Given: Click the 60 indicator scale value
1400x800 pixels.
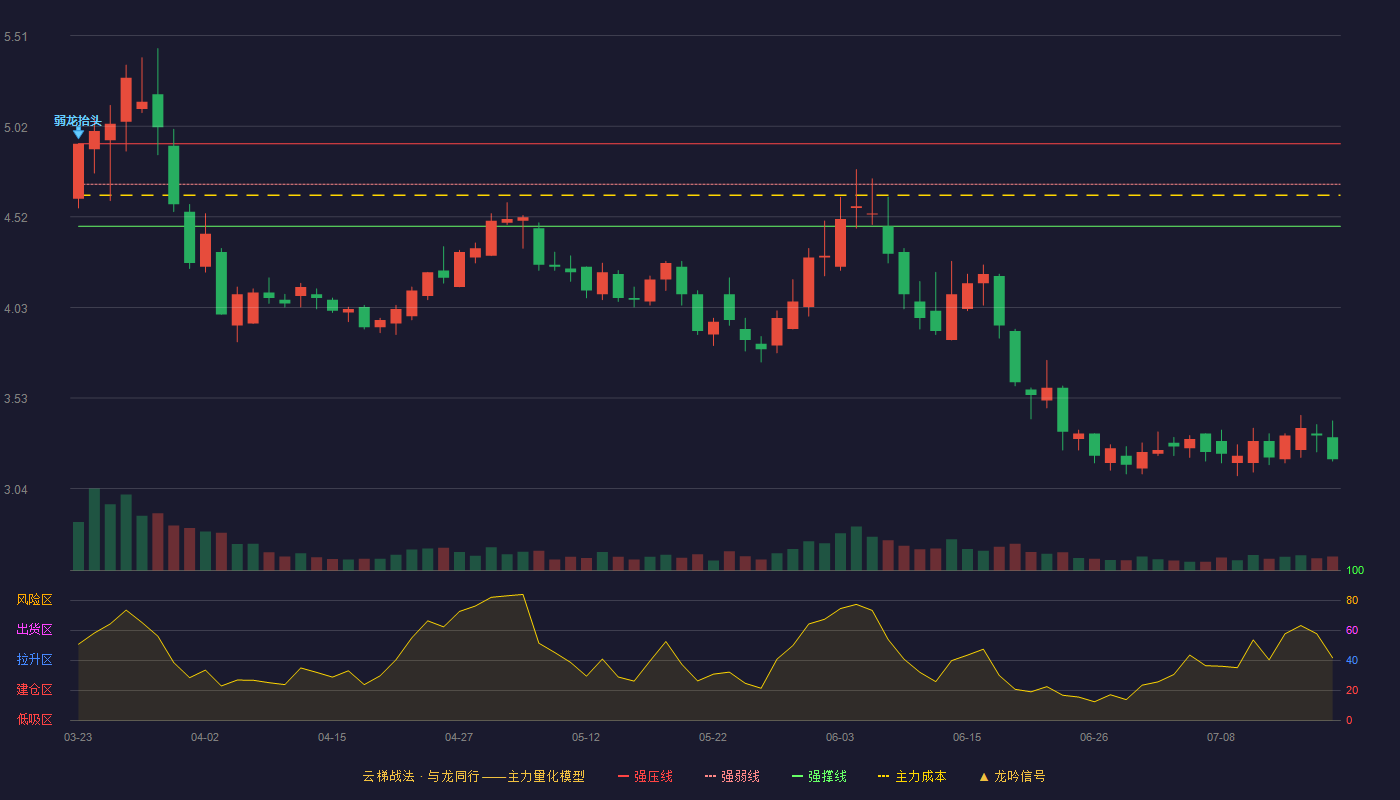Looking at the screenshot, I should 1352,630.
